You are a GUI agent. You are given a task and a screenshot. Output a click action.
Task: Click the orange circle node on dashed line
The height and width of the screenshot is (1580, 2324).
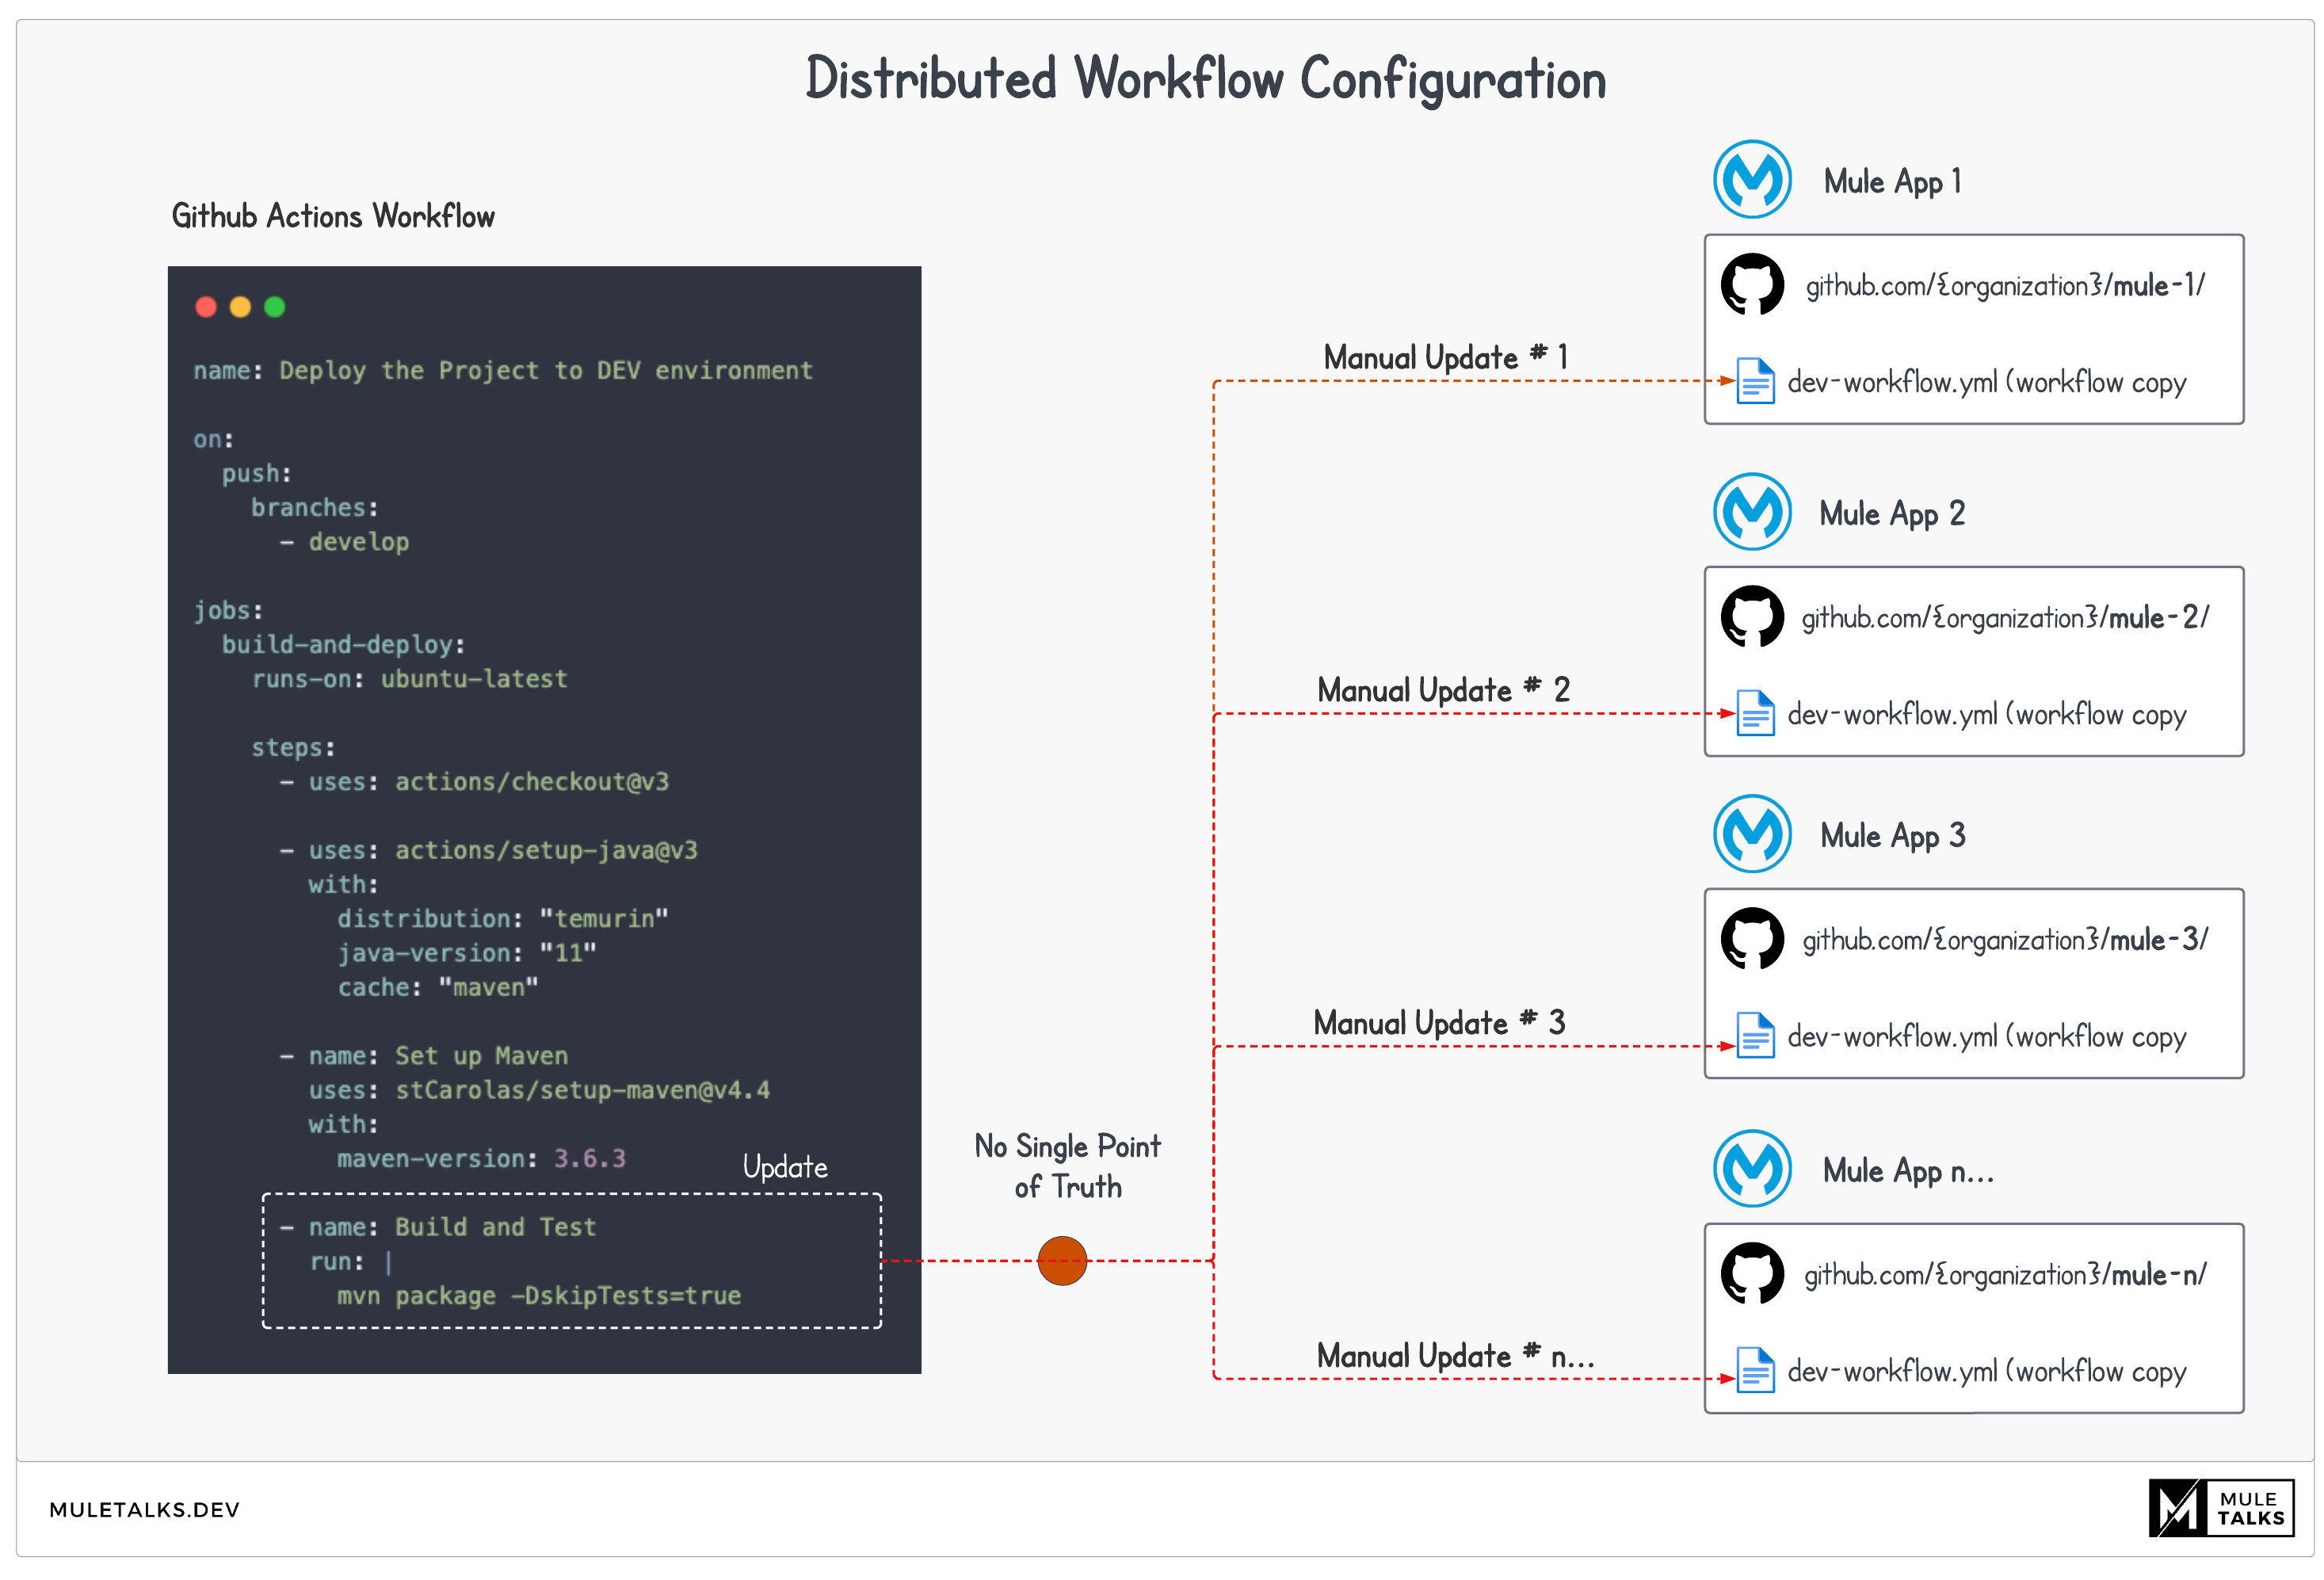pos(1062,1261)
